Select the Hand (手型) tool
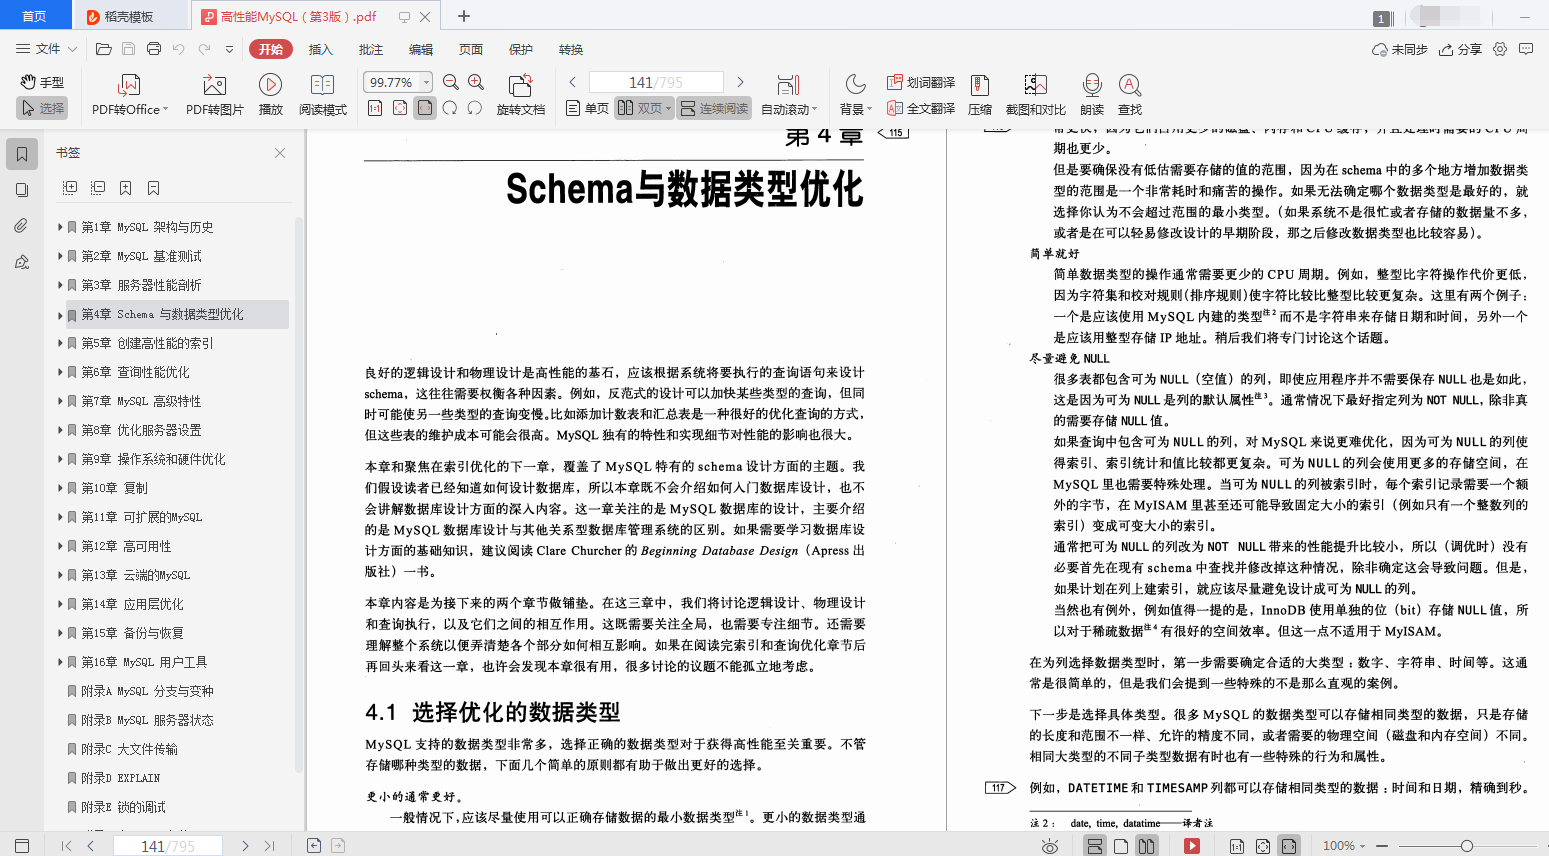The height and width of the screenshot is (856, 1549). point(42,82)
